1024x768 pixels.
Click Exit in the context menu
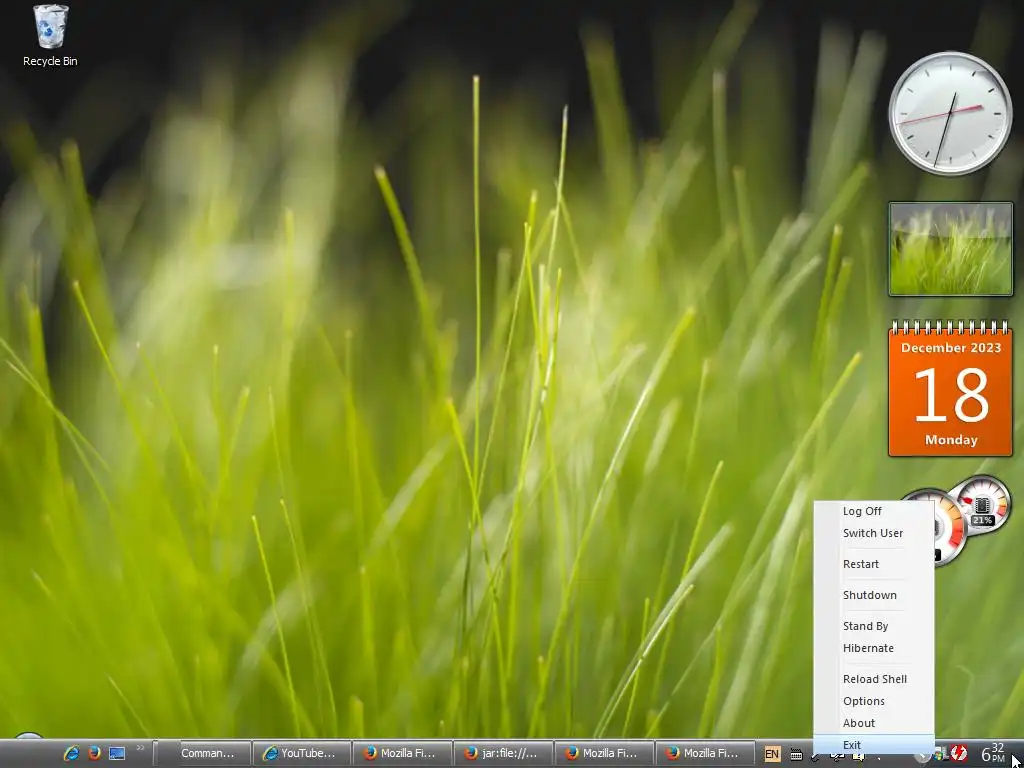click(874, 745)
